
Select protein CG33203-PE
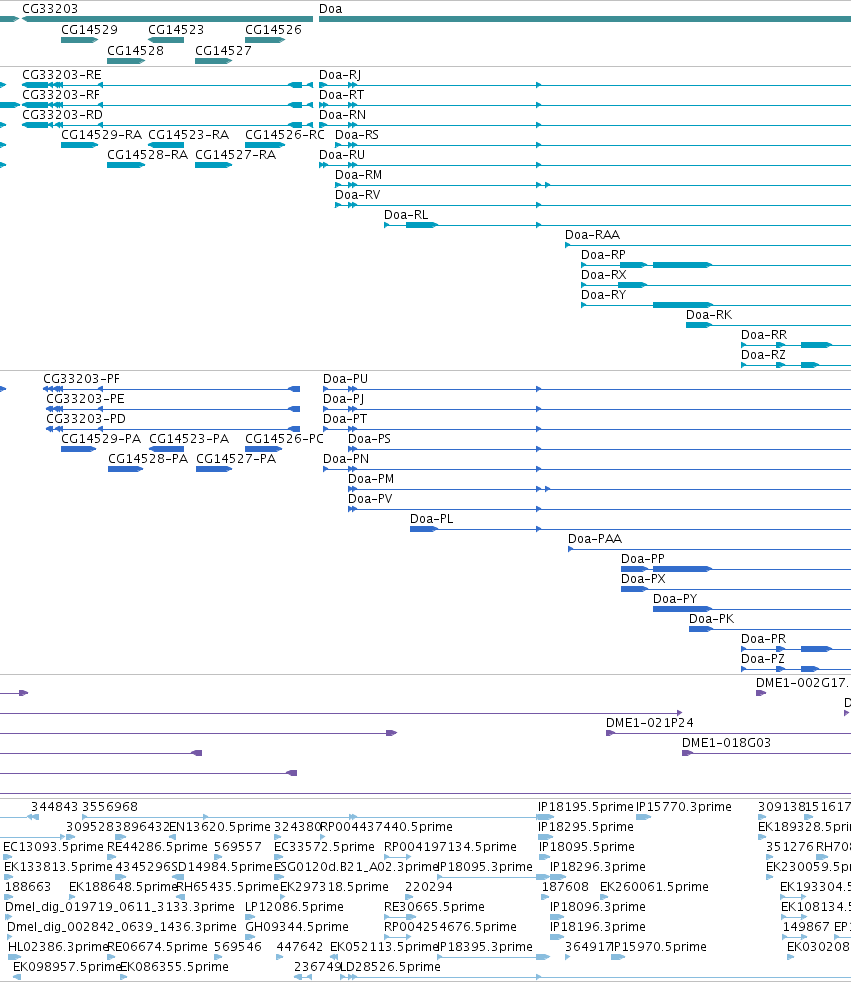pyautogui.click(x=85, y=399)
